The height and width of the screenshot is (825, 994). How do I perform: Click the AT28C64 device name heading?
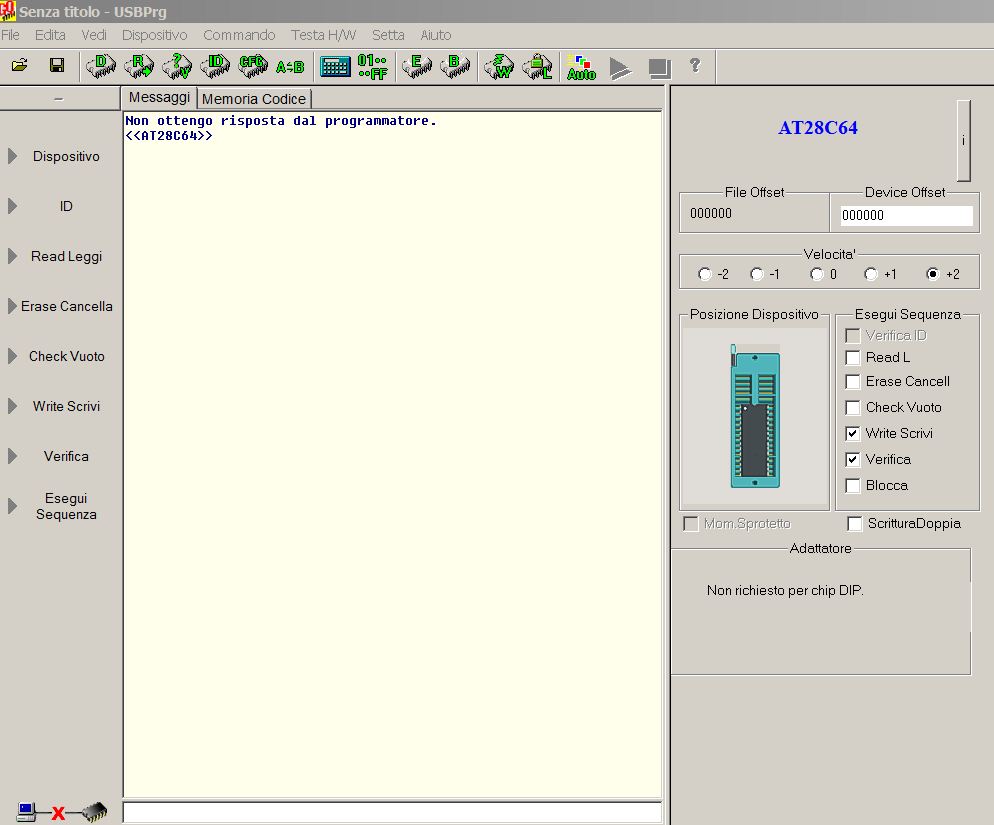[x=818, y=127]
